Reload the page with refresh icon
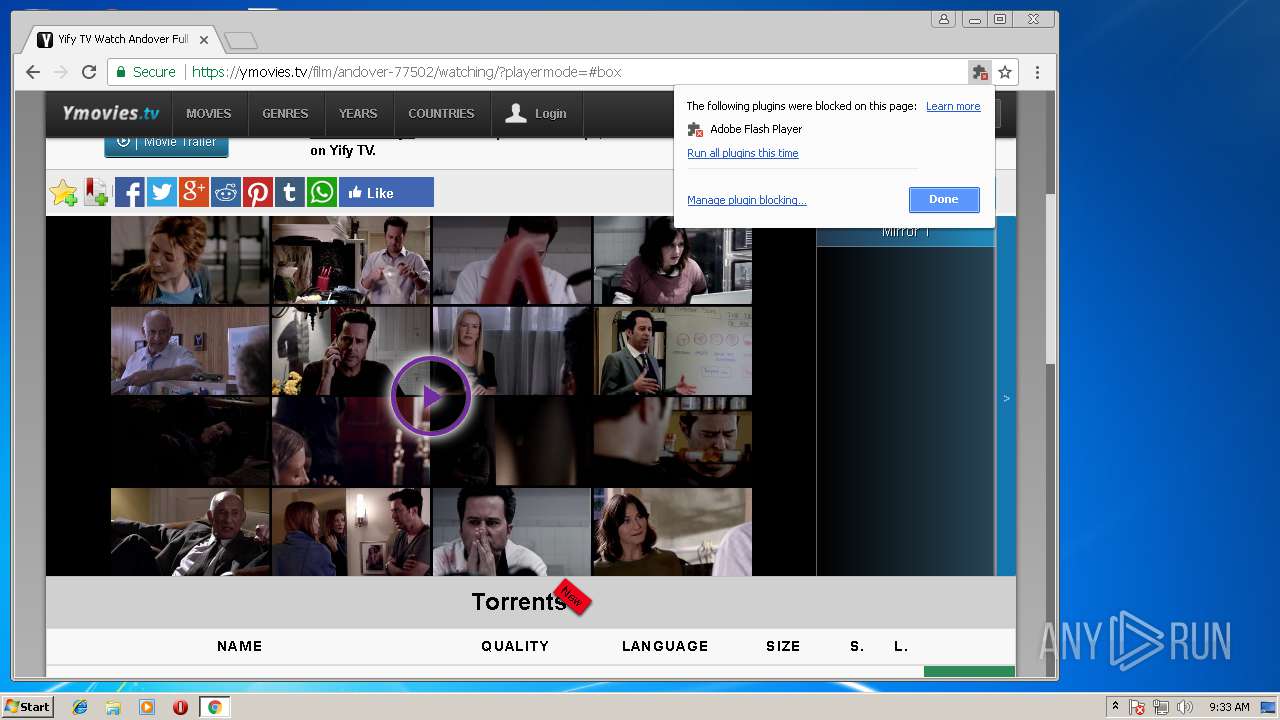 tap(89, 72)
